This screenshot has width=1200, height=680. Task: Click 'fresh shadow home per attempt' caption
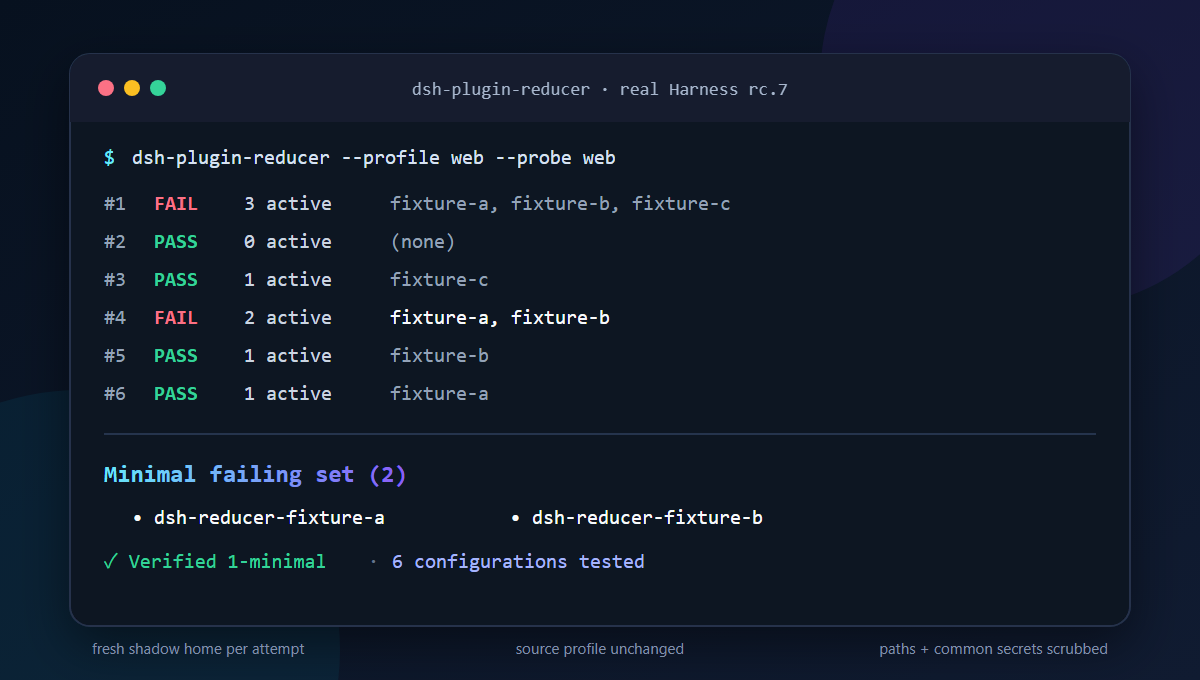point(198,649)
